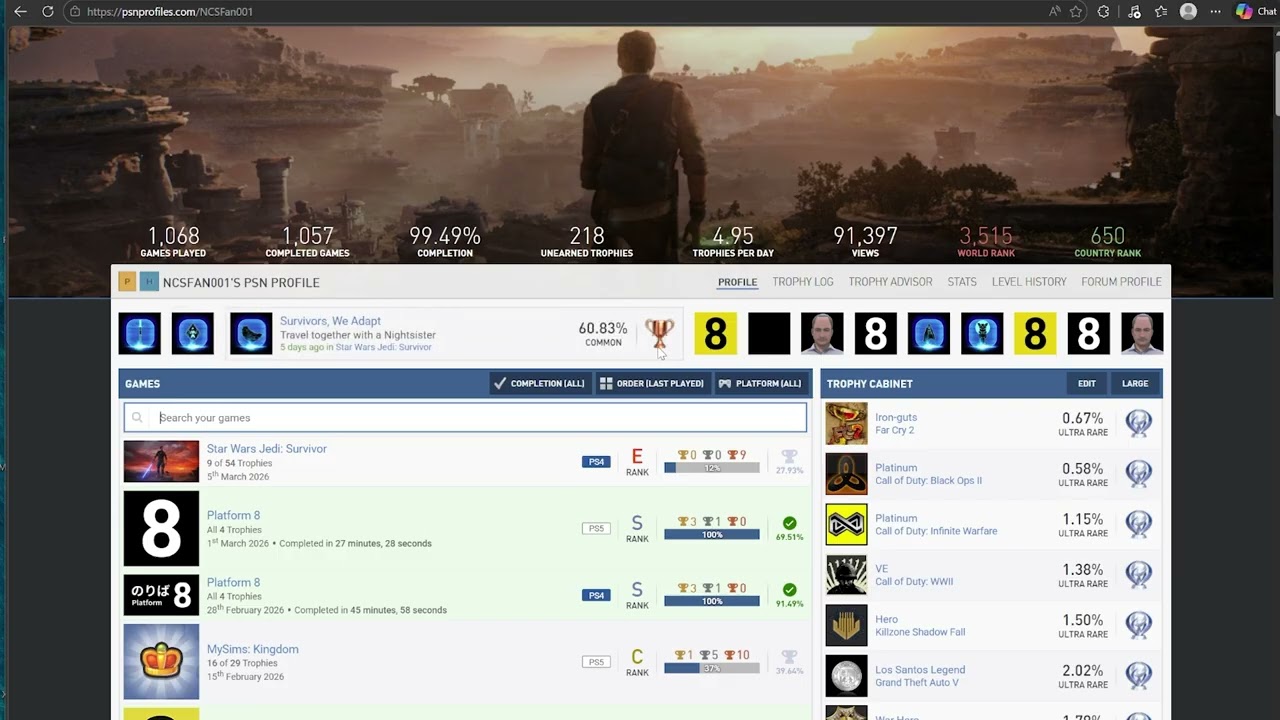Click the solid black trophy tile
The image size is (1280, 720).
pyautogui.click(x=769, y=333)
